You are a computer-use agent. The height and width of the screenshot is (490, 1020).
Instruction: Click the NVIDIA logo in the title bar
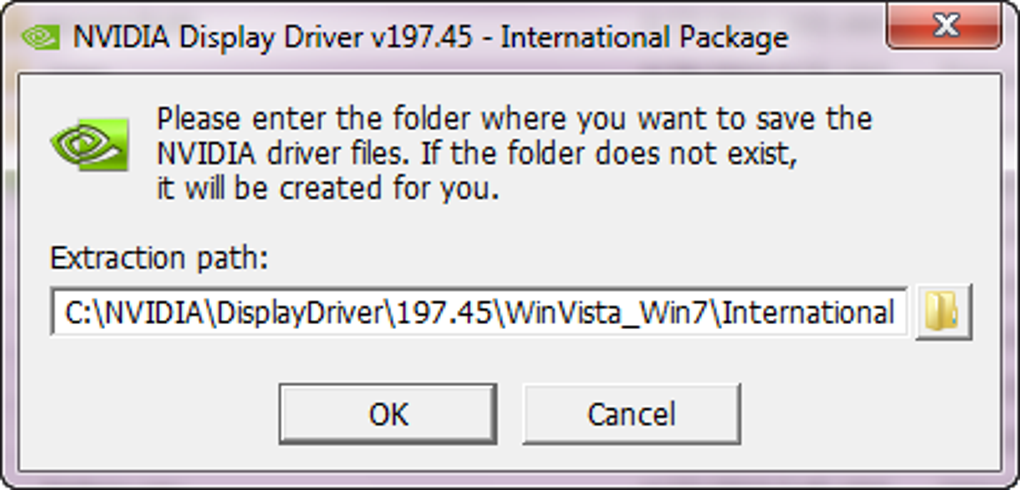click(x=40, y=38)
